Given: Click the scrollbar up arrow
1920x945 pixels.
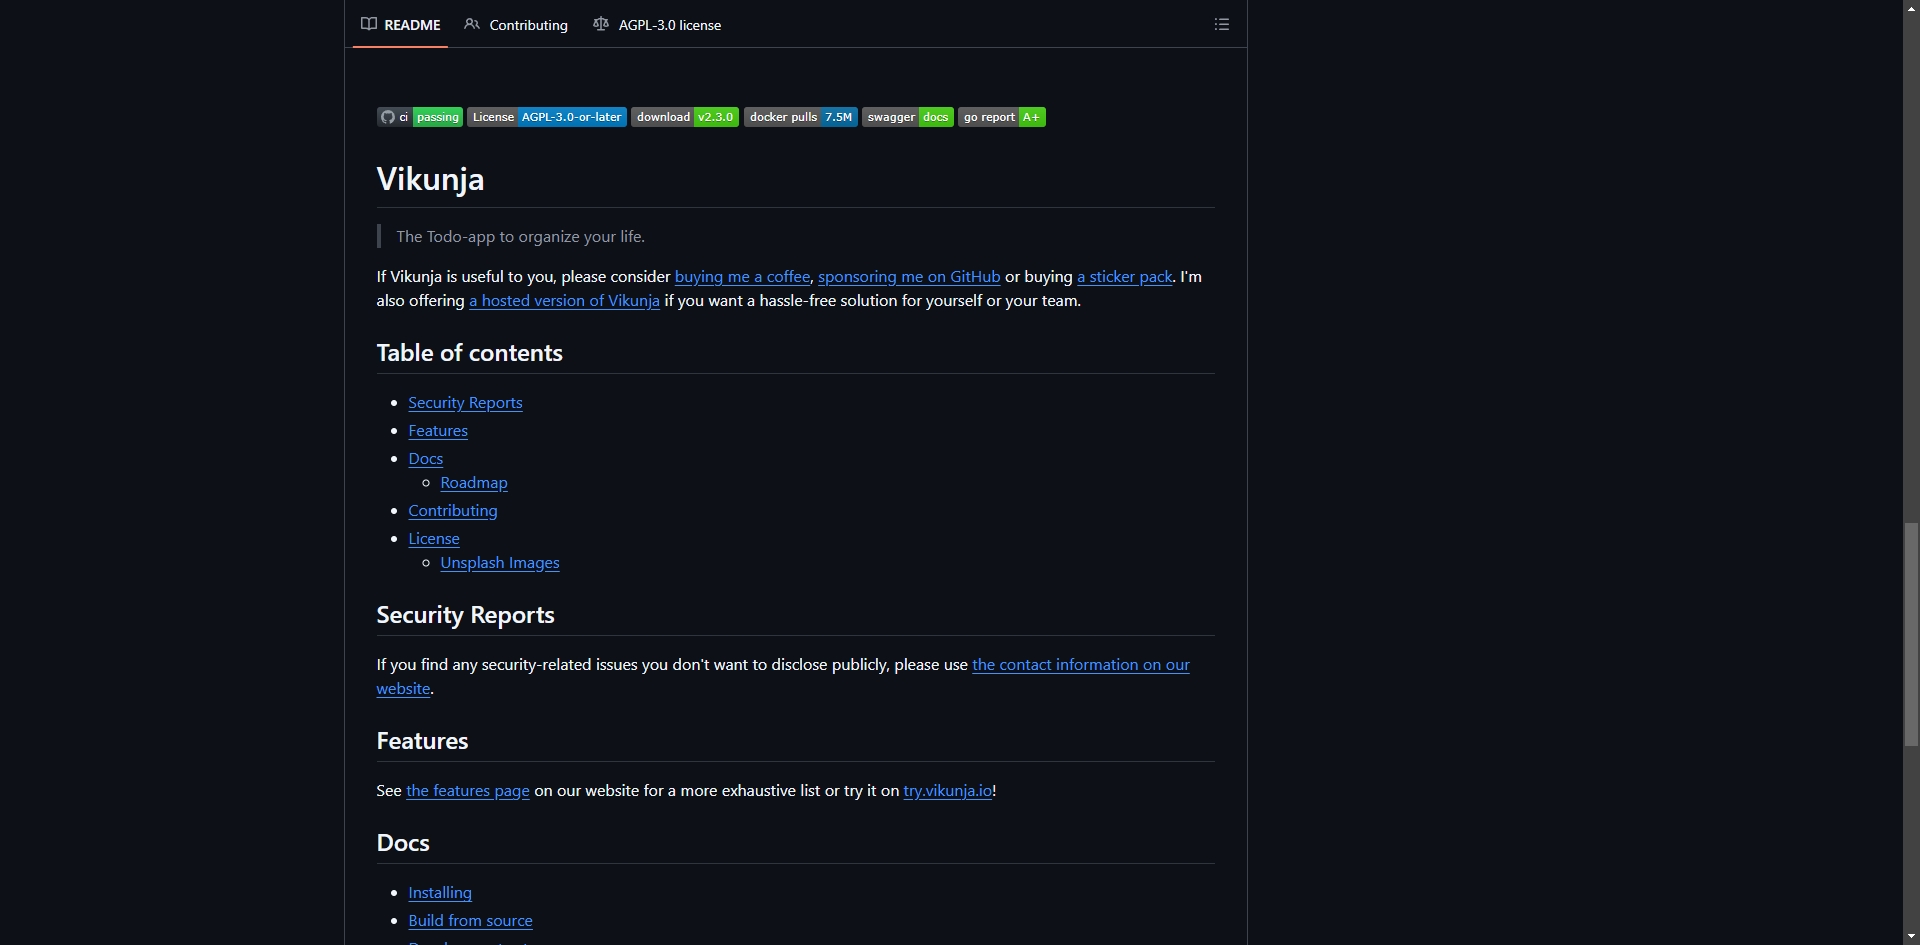Looking at the screenshot, I should tap(1911, 8).
